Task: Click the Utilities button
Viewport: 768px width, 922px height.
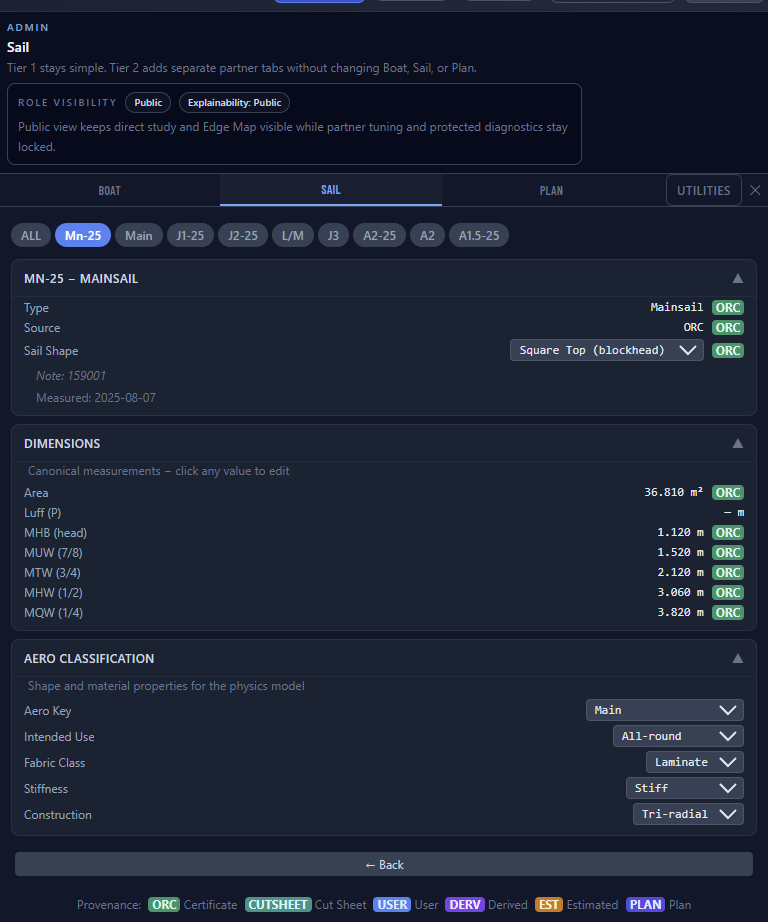Action: [703, 190]
